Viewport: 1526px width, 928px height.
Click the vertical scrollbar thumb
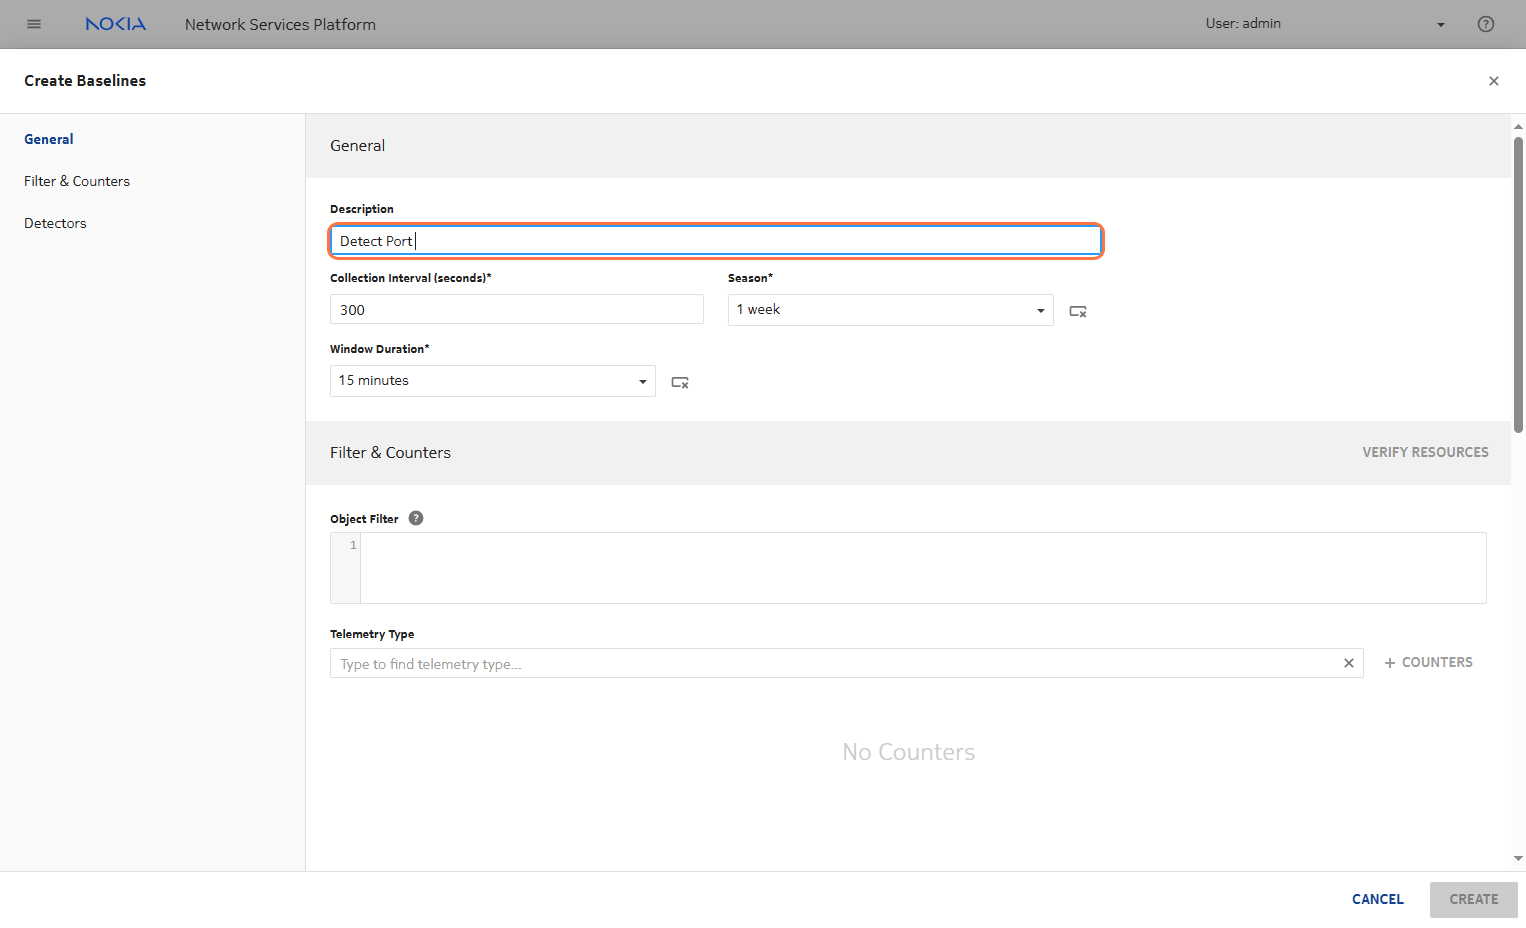[1518, 285]
